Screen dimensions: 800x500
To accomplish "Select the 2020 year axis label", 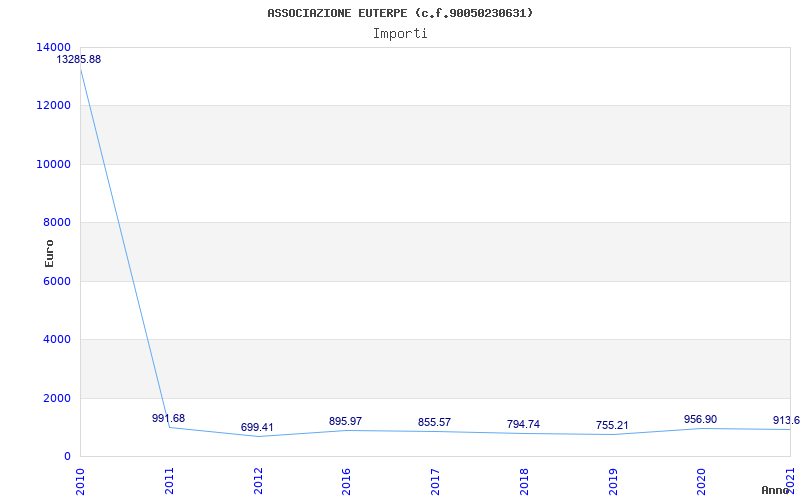I will click(702, 481).
